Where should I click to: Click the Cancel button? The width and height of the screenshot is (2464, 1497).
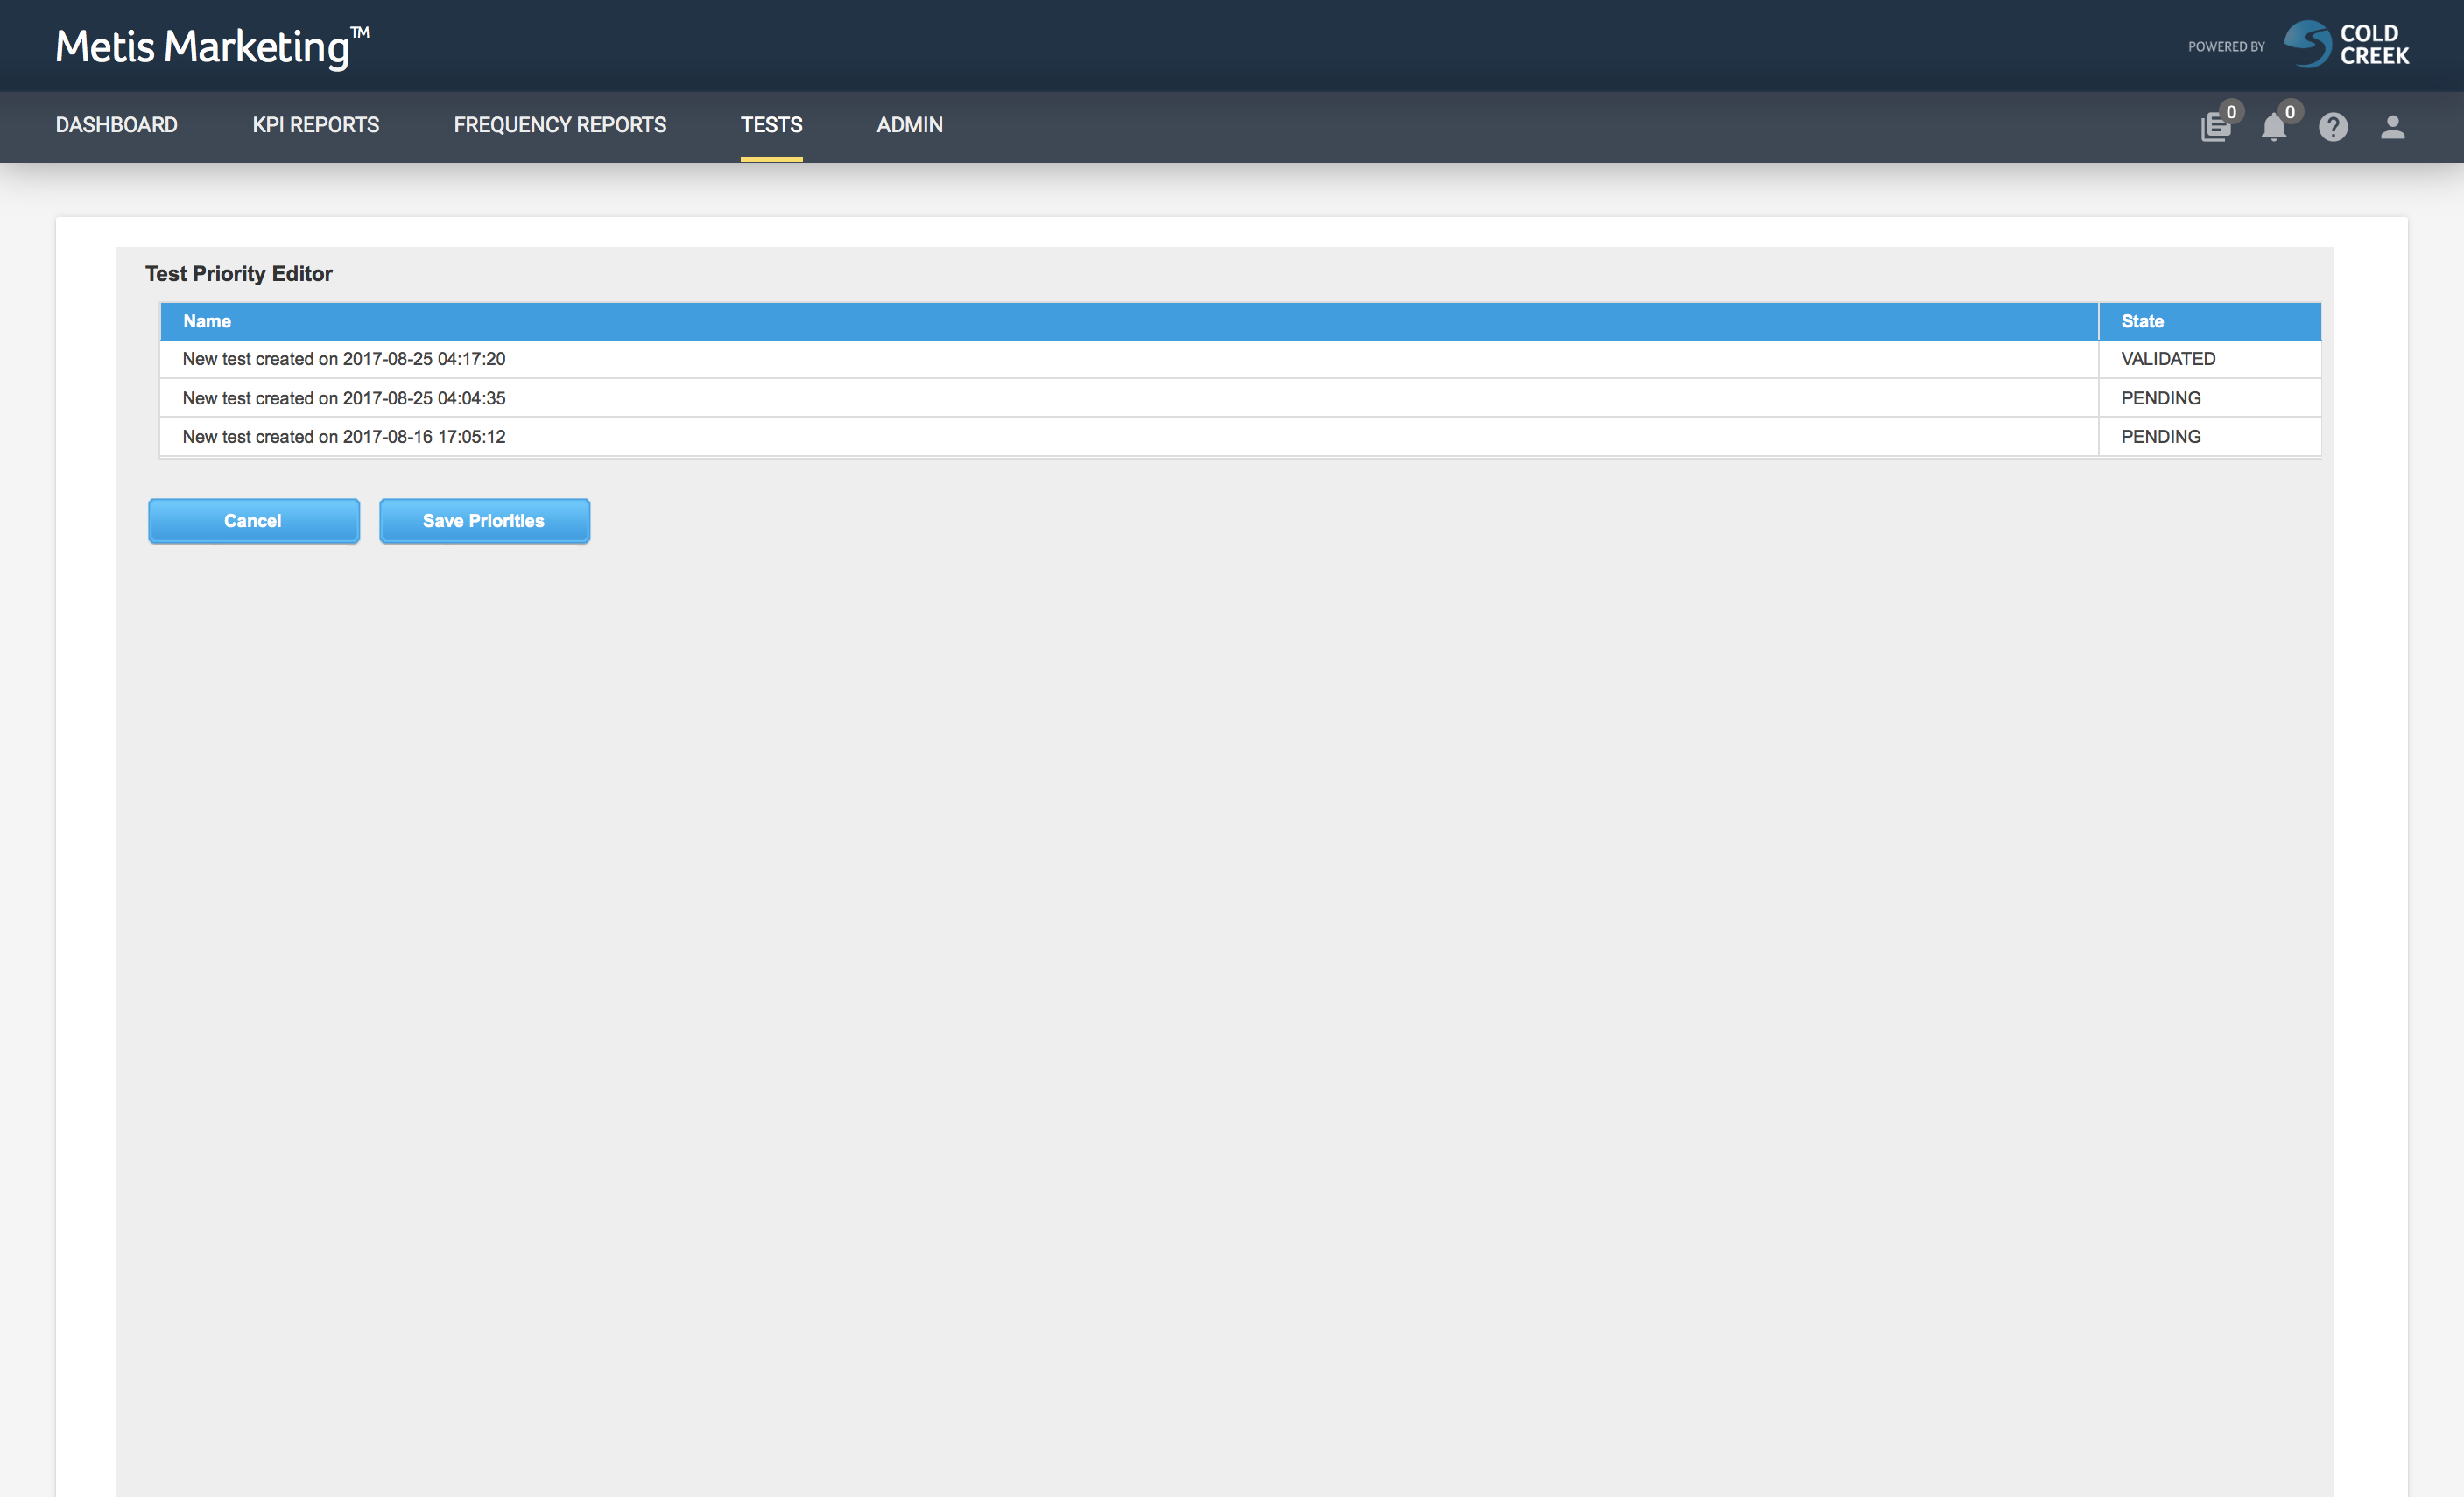pos(254,521)
